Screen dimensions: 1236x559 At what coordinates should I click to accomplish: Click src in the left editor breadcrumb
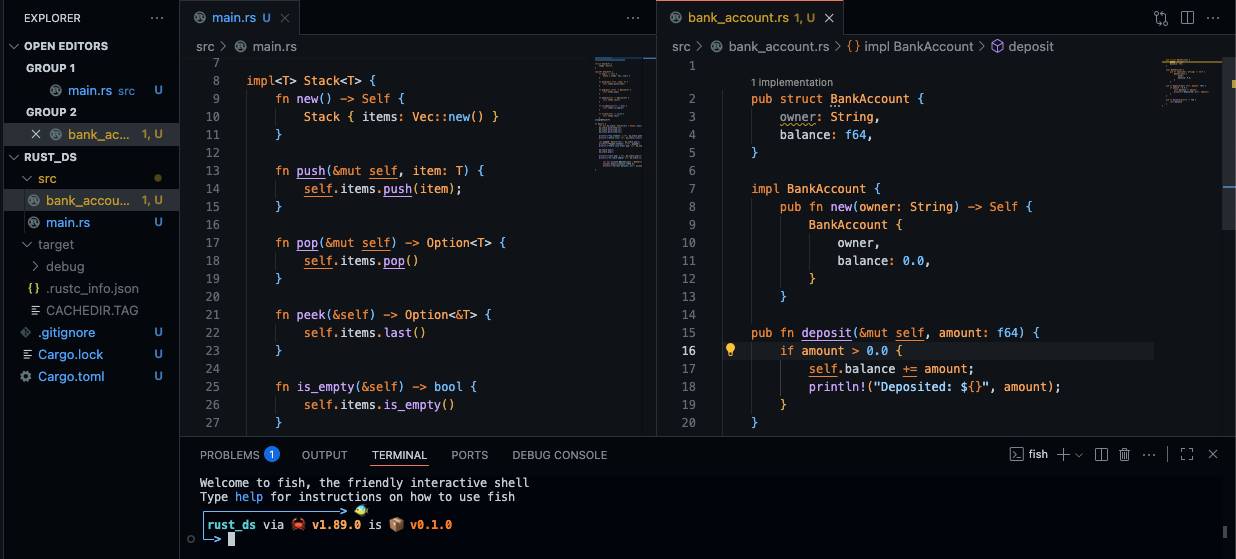tap(205, 46)
